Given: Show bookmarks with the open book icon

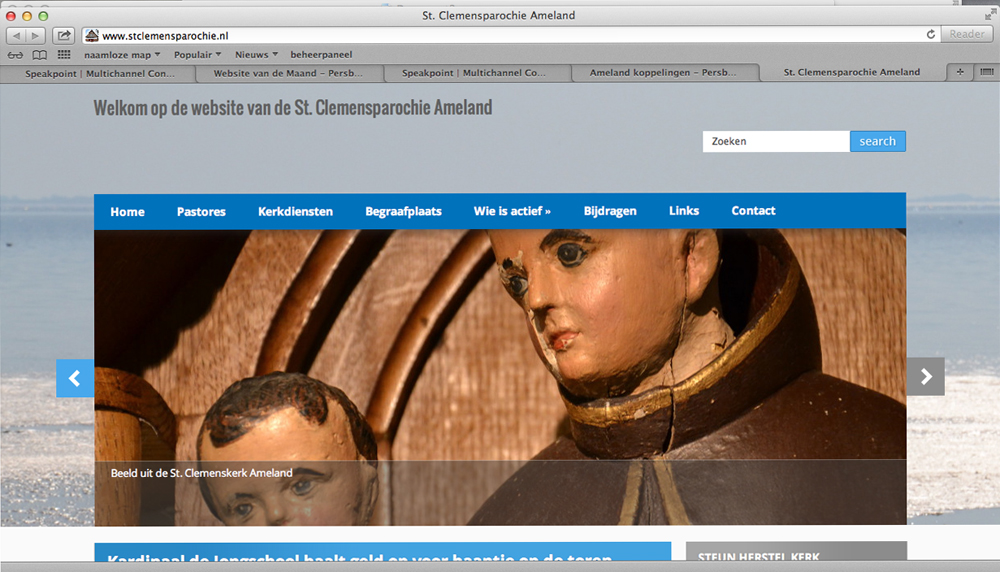Looking at the screenshot, I should tap(40, 55).
